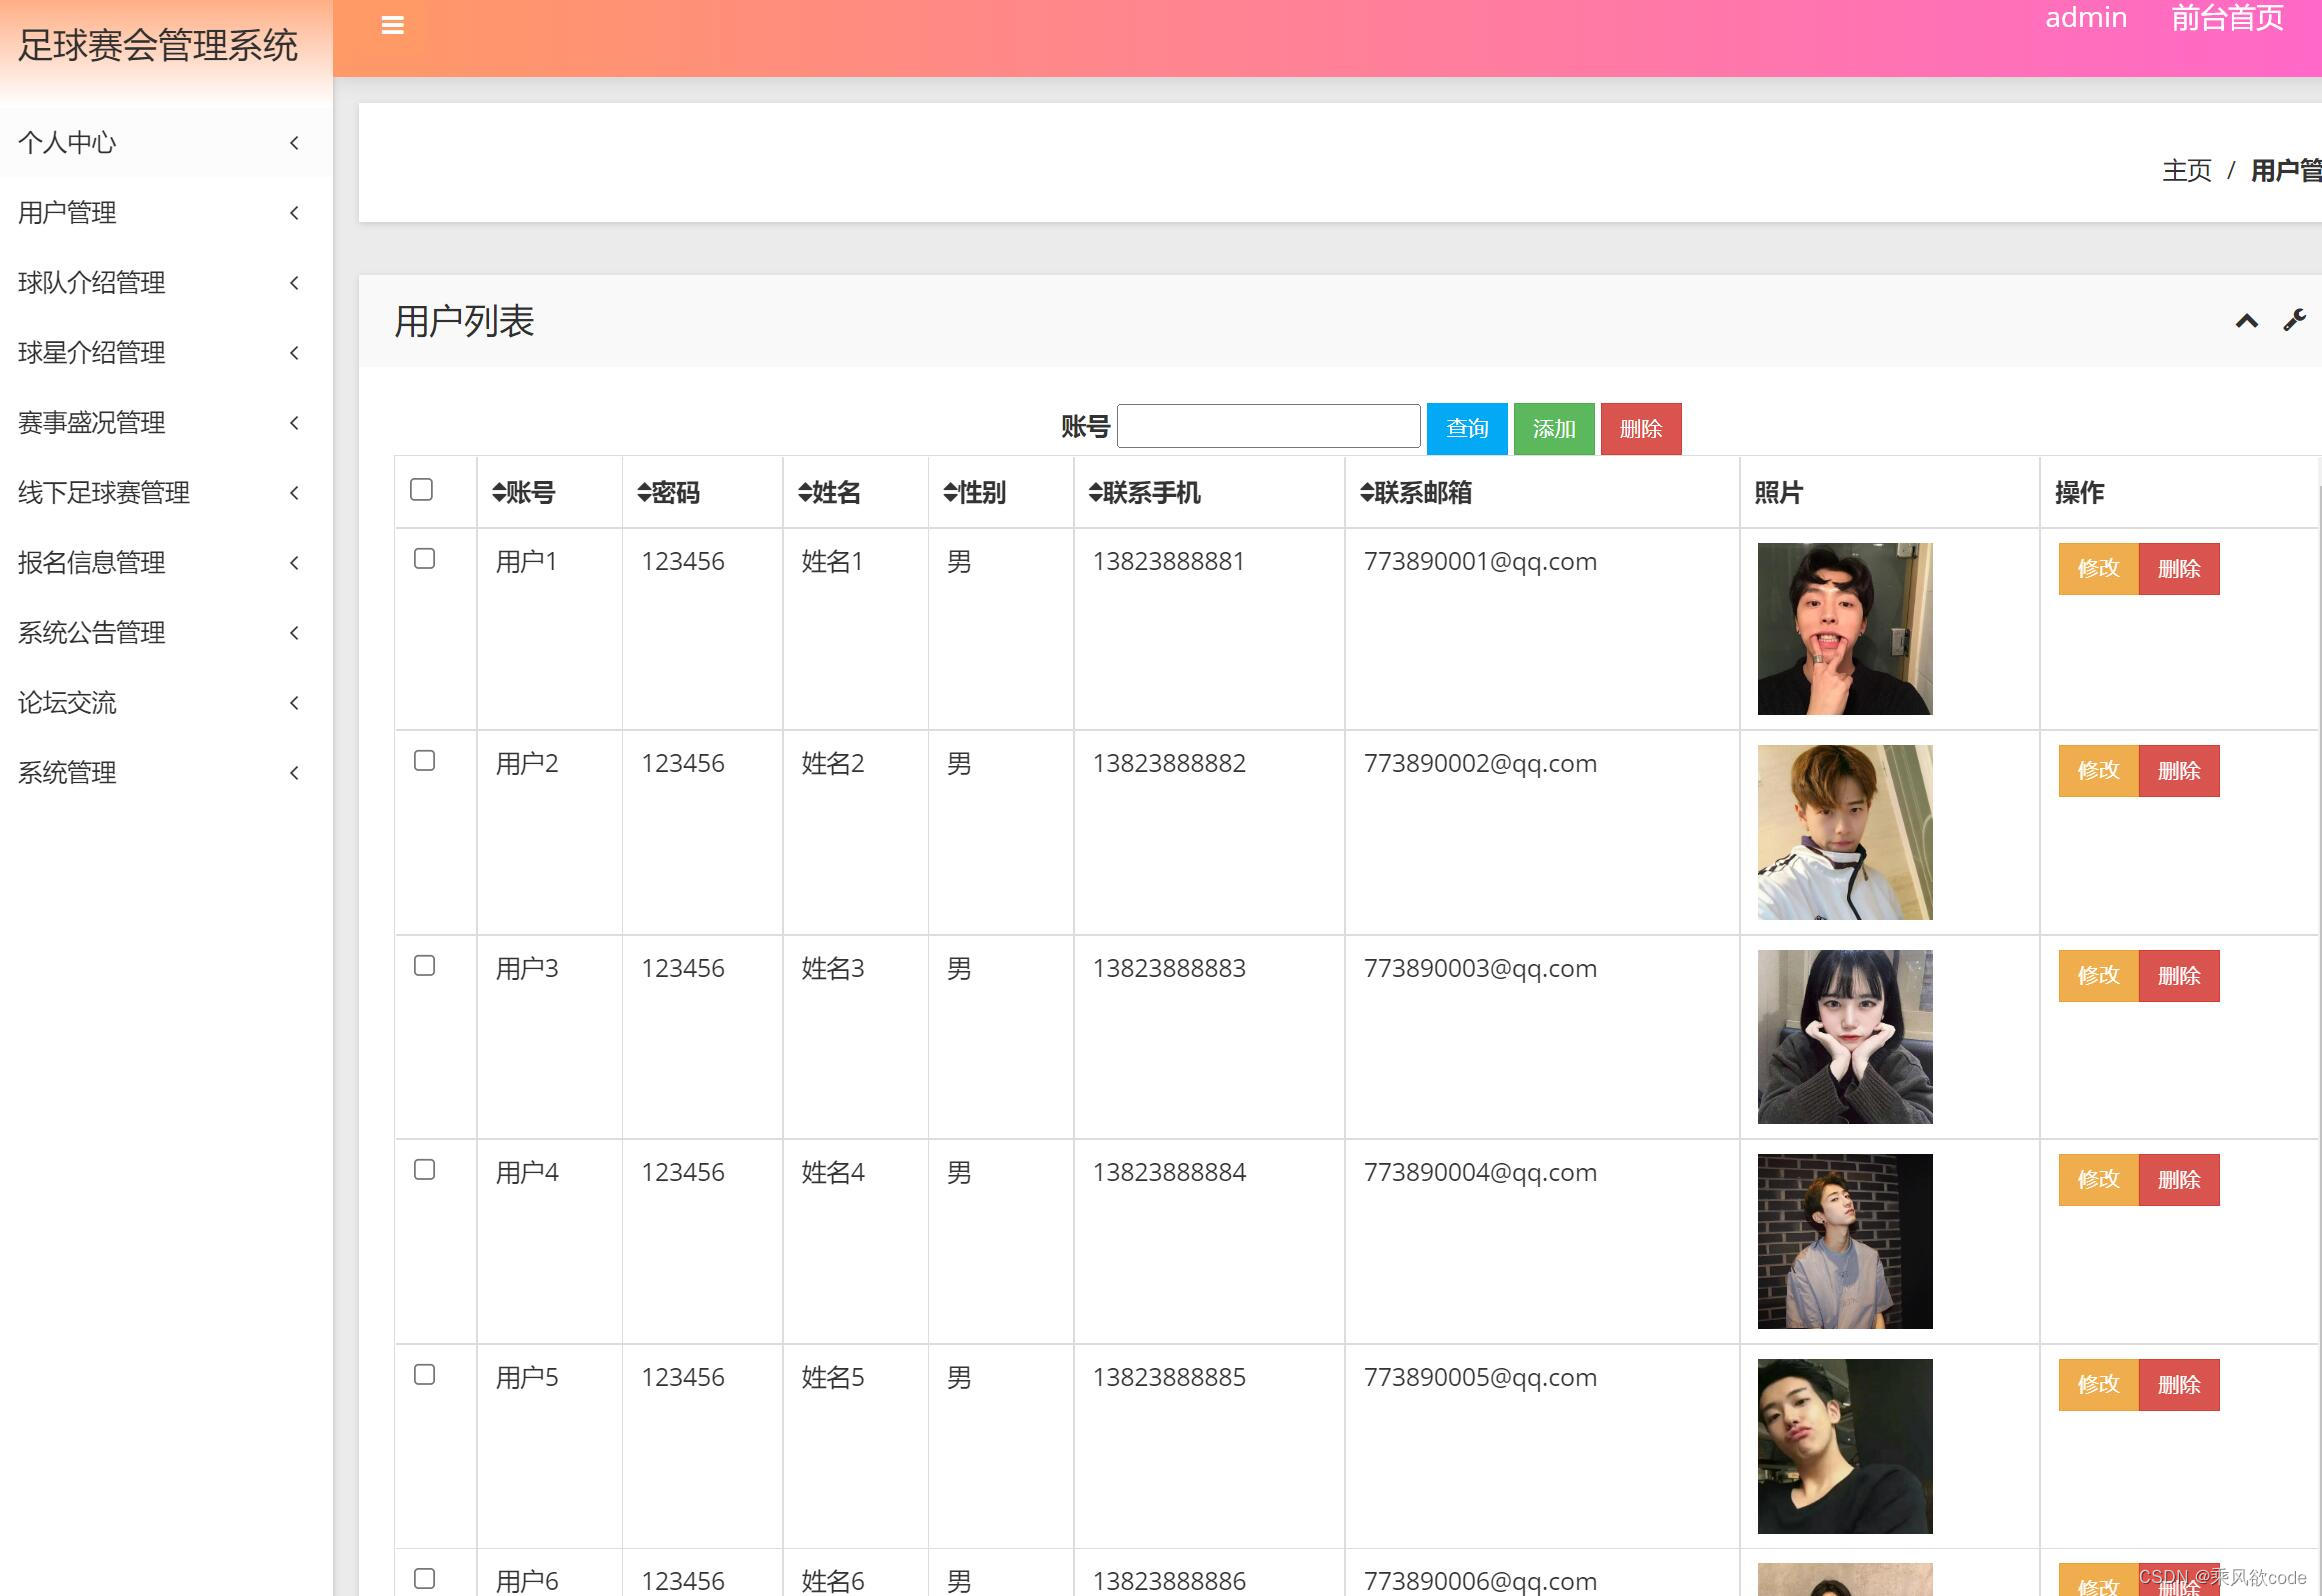Screen dimensions: 2322x1596
Task: Check the select-all checkbox in the table header
Action: pos(421,490)
